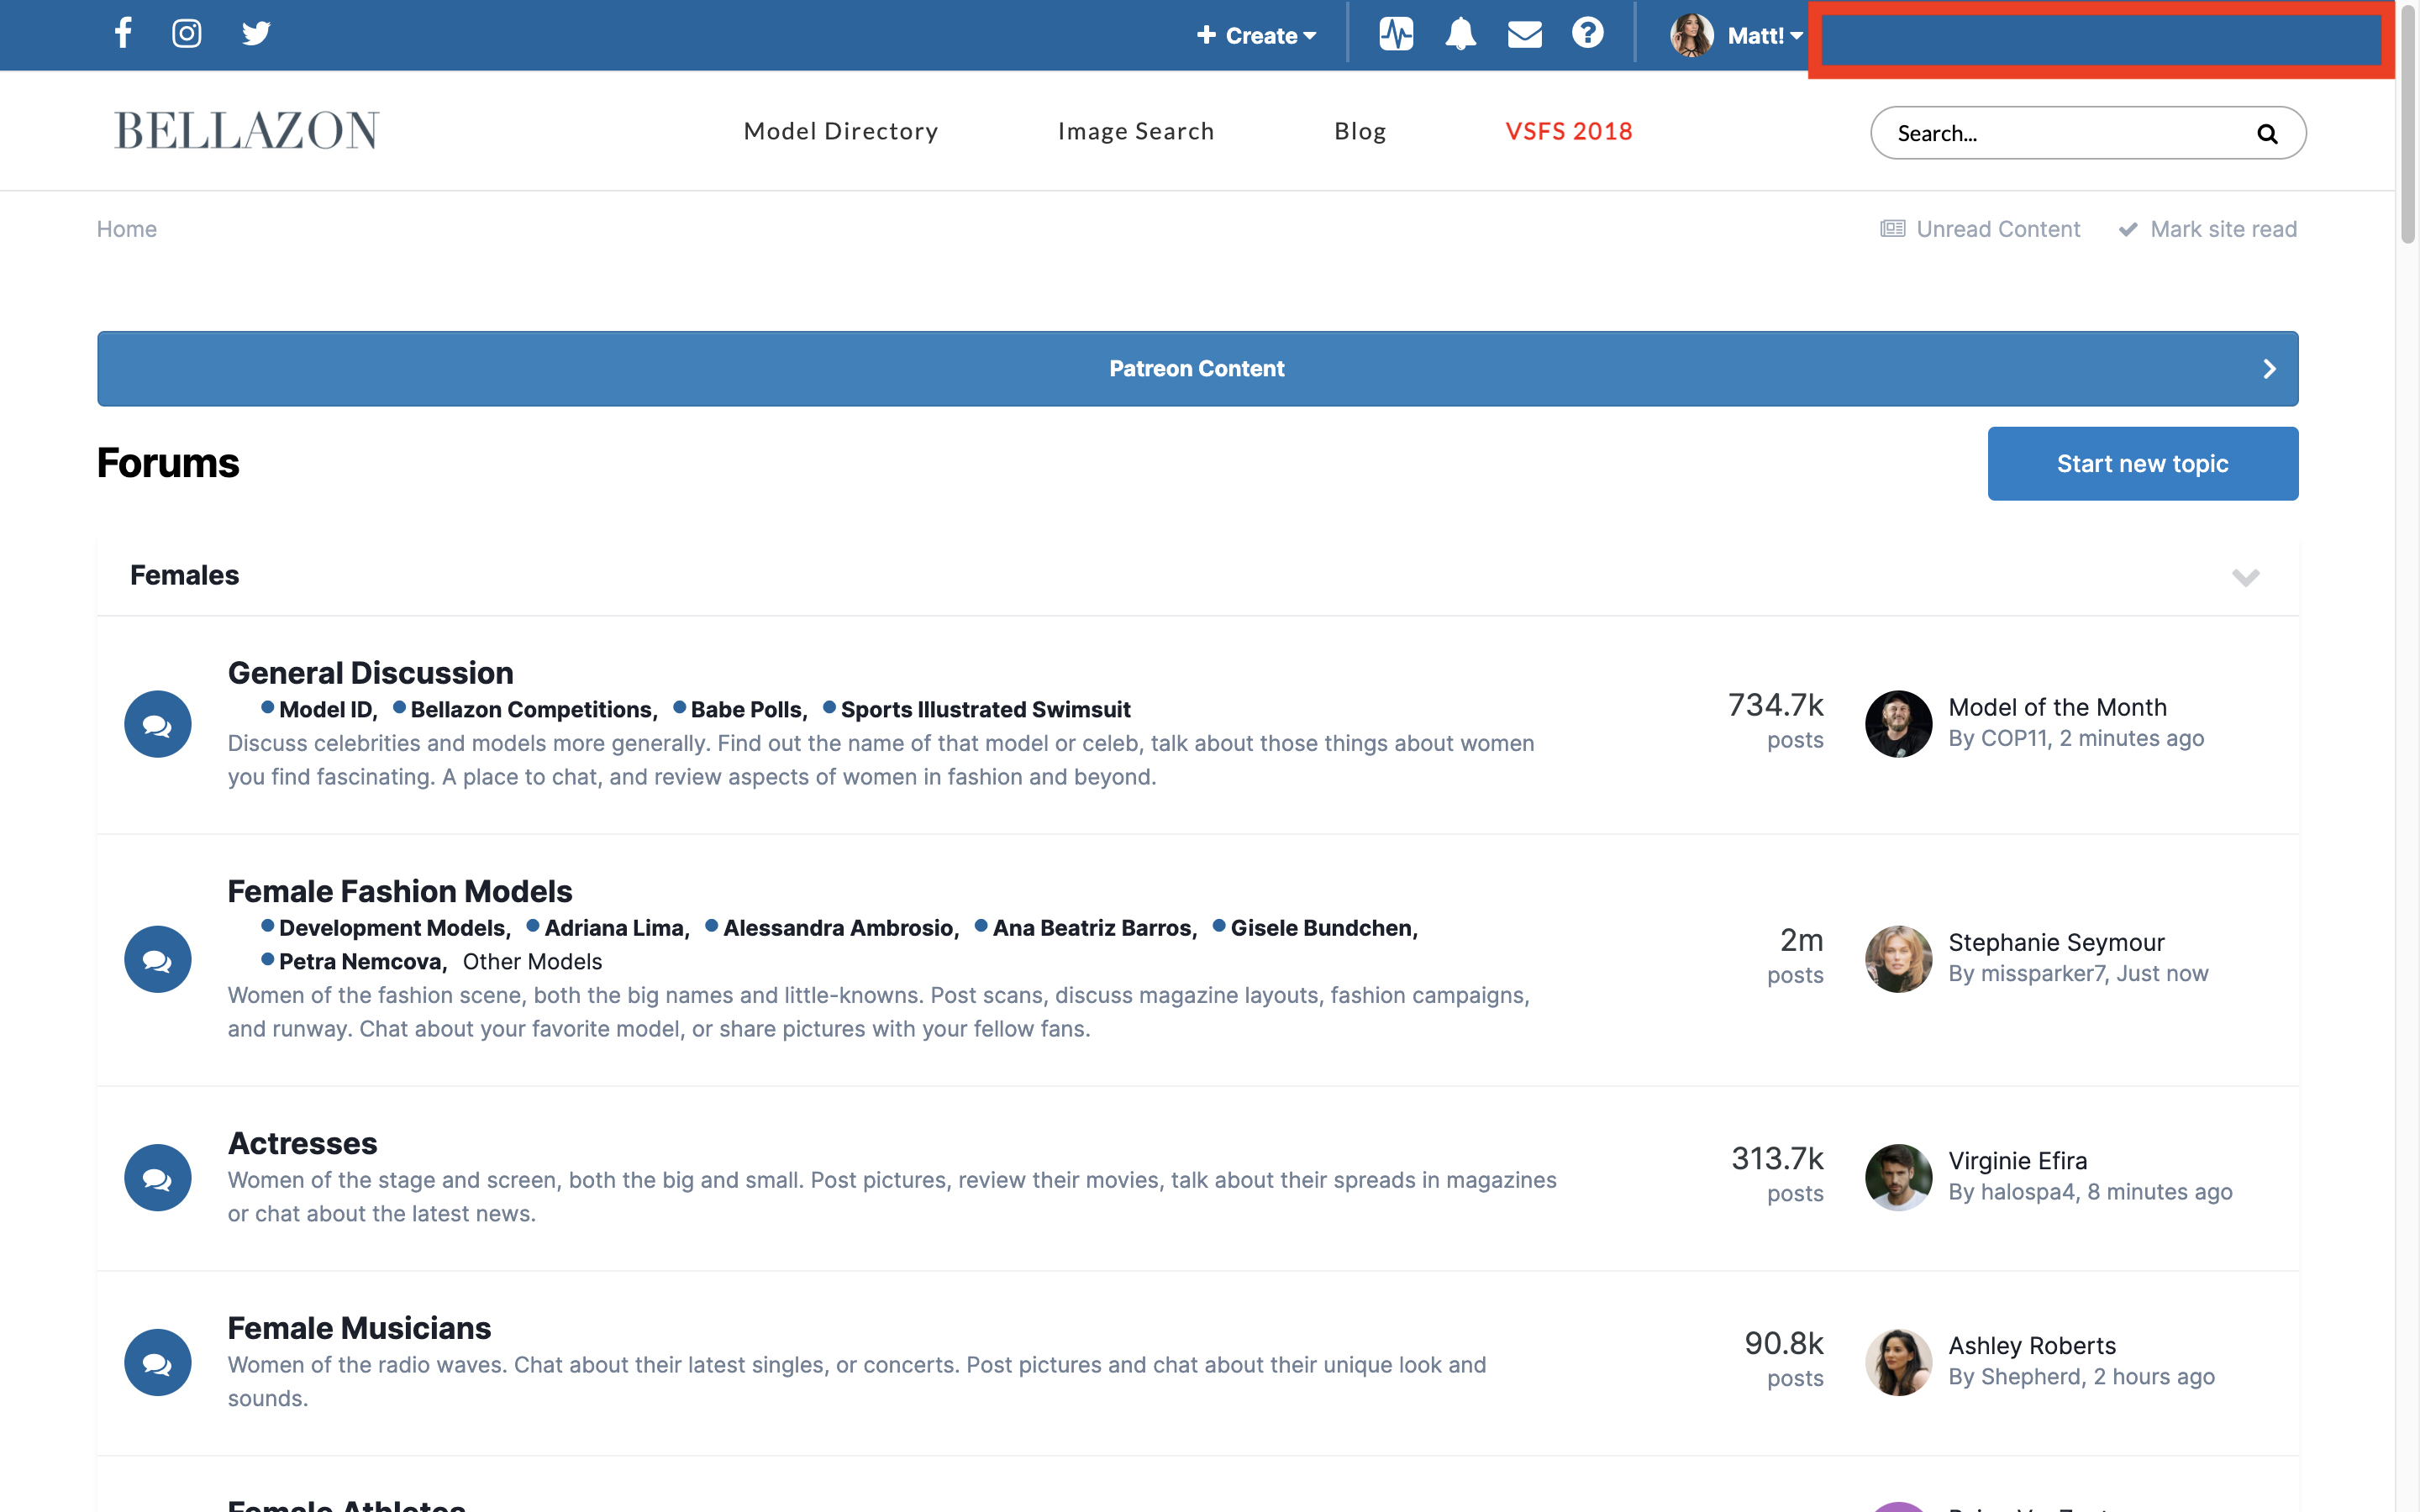Image resolution: width=2420 pixels, height=1512 pixels.
Task: Open the Matt! user account dropdown
Action: point(1738,35)
